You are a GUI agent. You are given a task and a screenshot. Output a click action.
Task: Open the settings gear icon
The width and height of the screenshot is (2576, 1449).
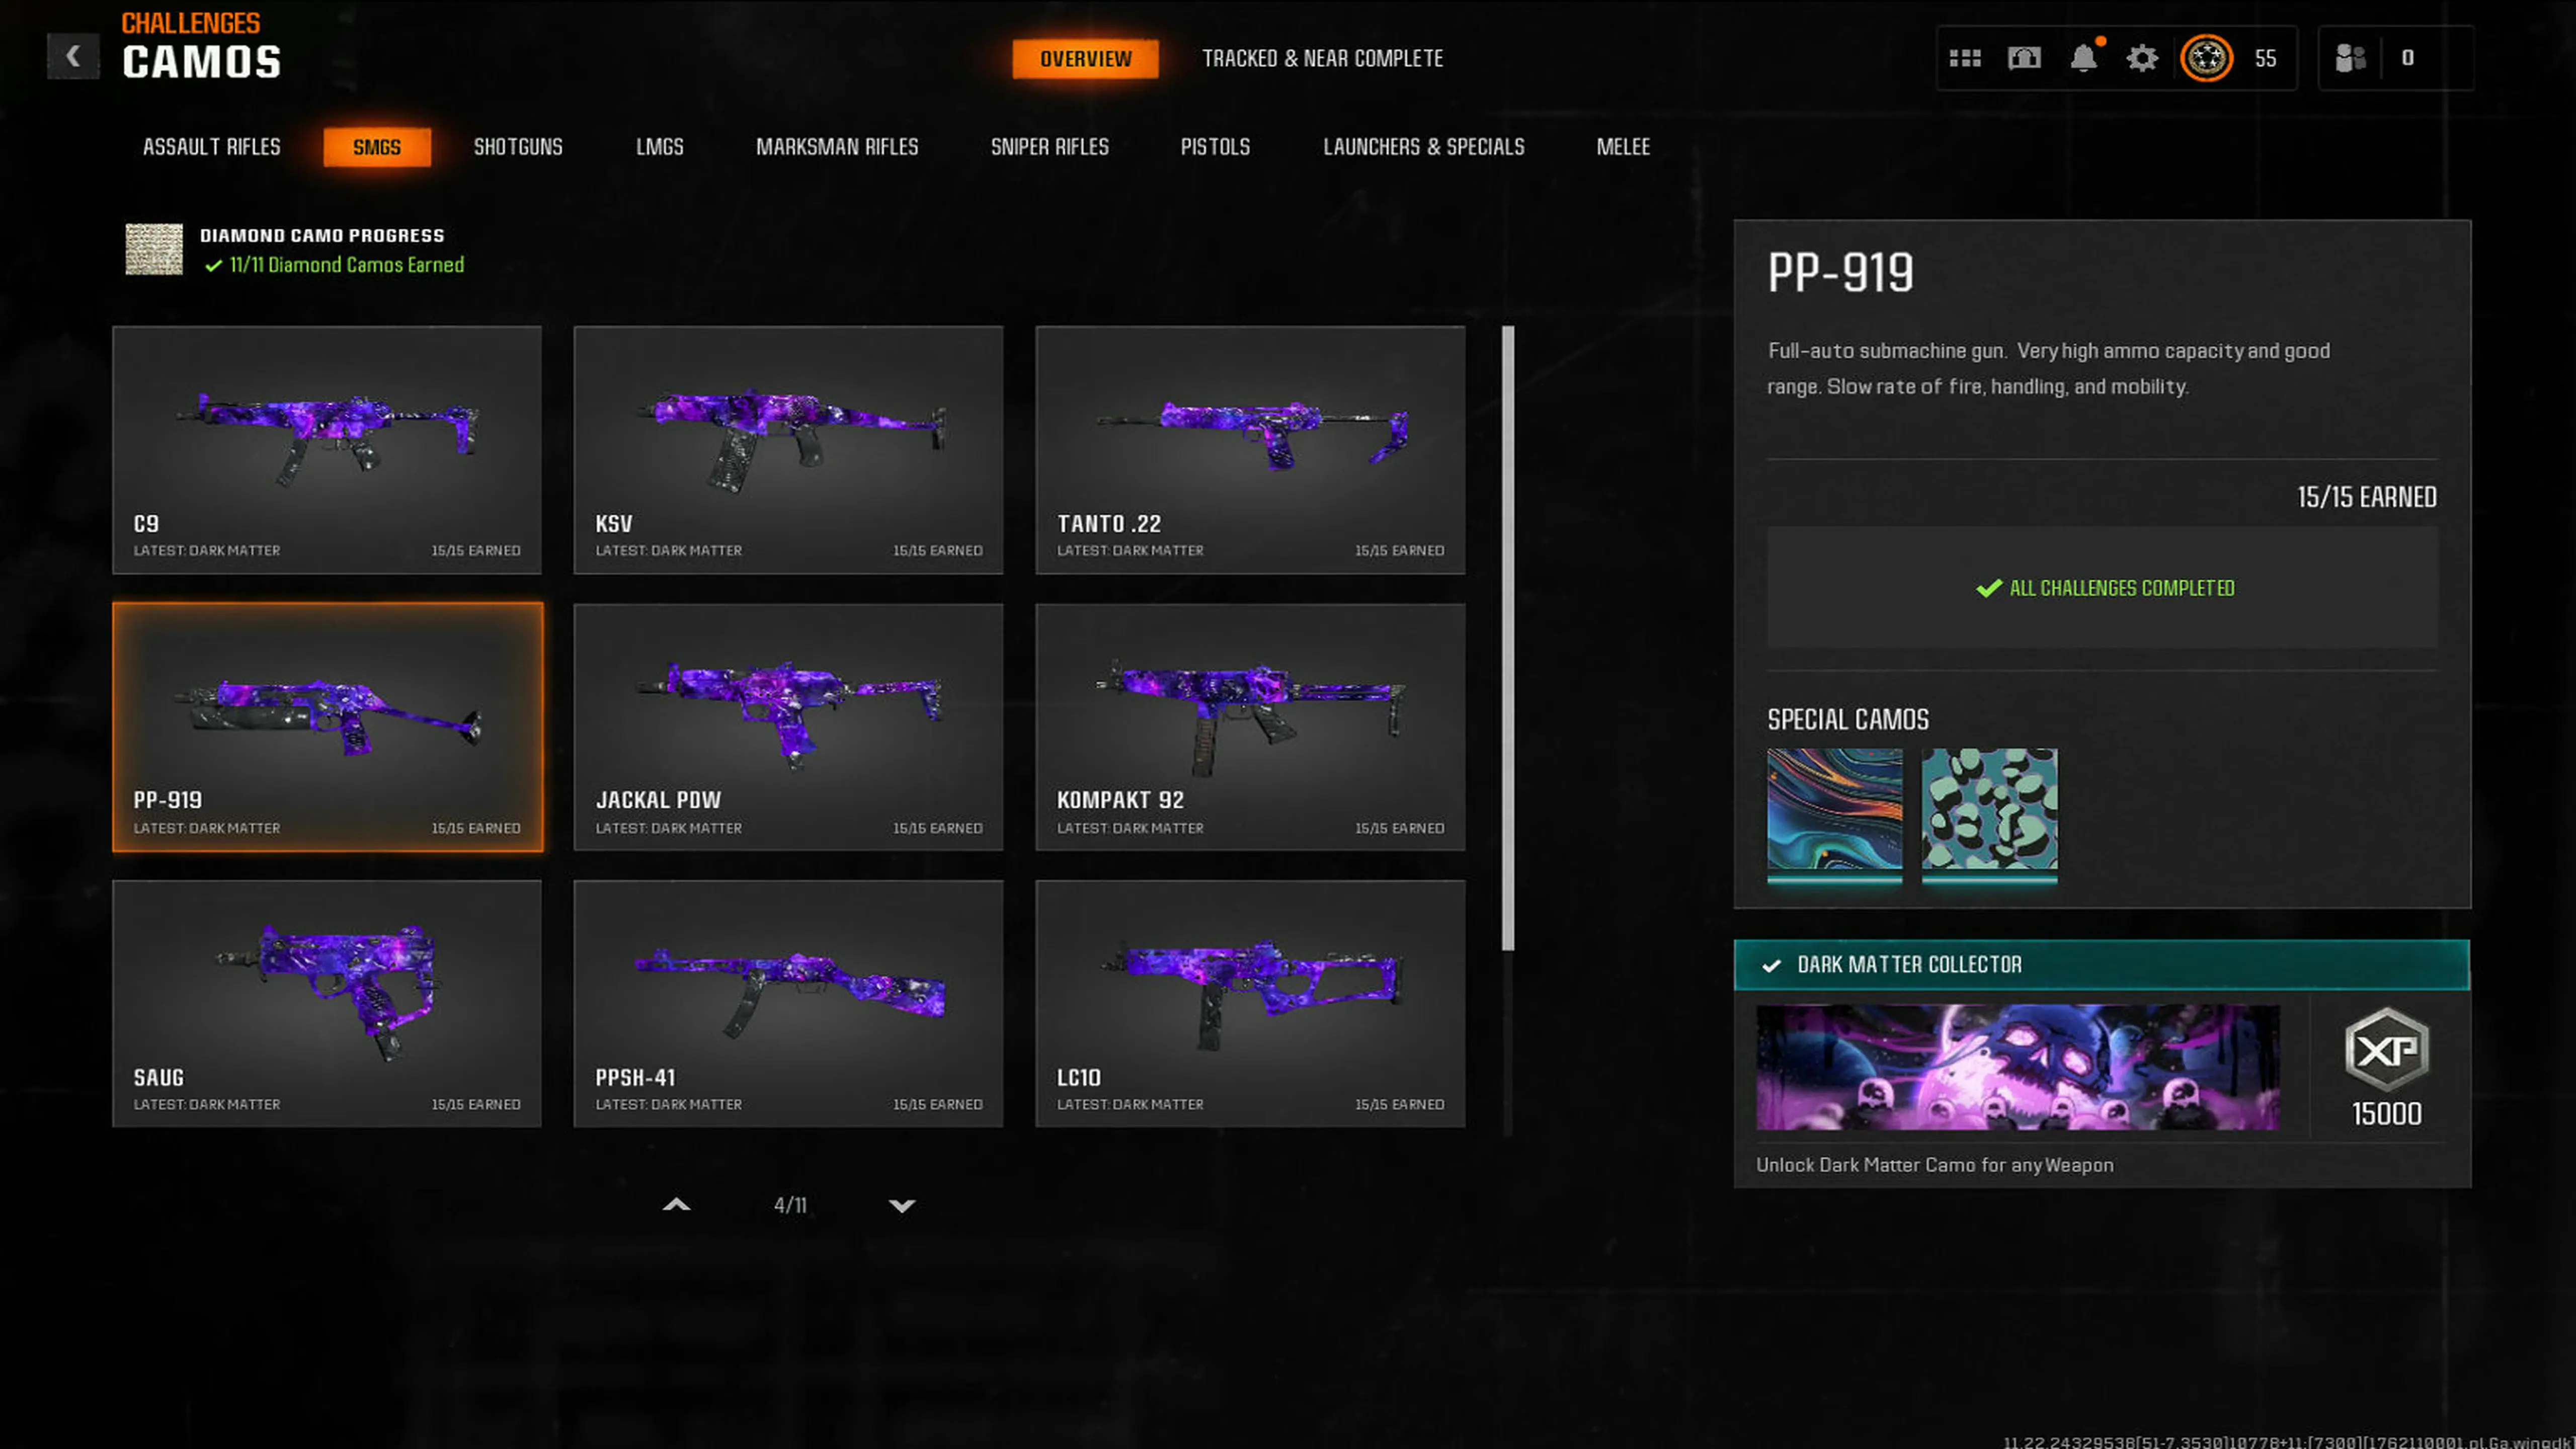click(x=2142, y=58)
